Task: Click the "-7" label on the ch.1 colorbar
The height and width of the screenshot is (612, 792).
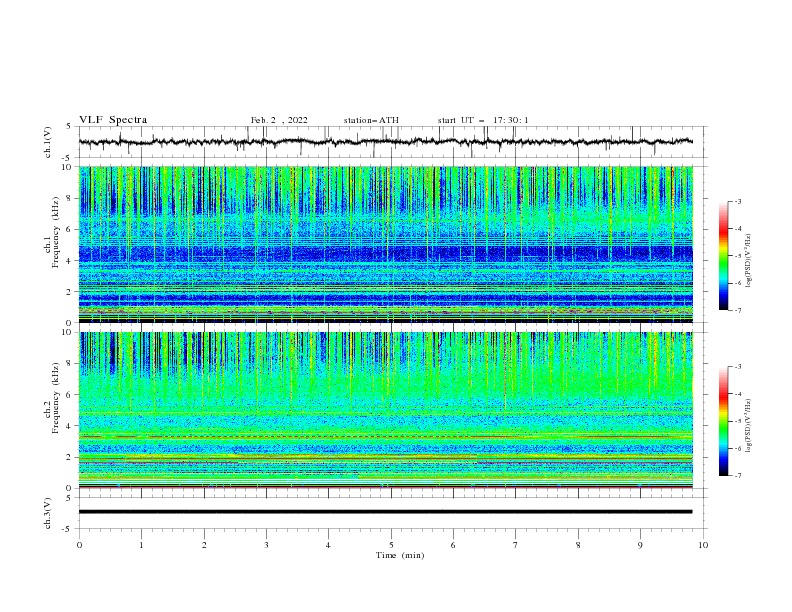Action: point(737,310)
